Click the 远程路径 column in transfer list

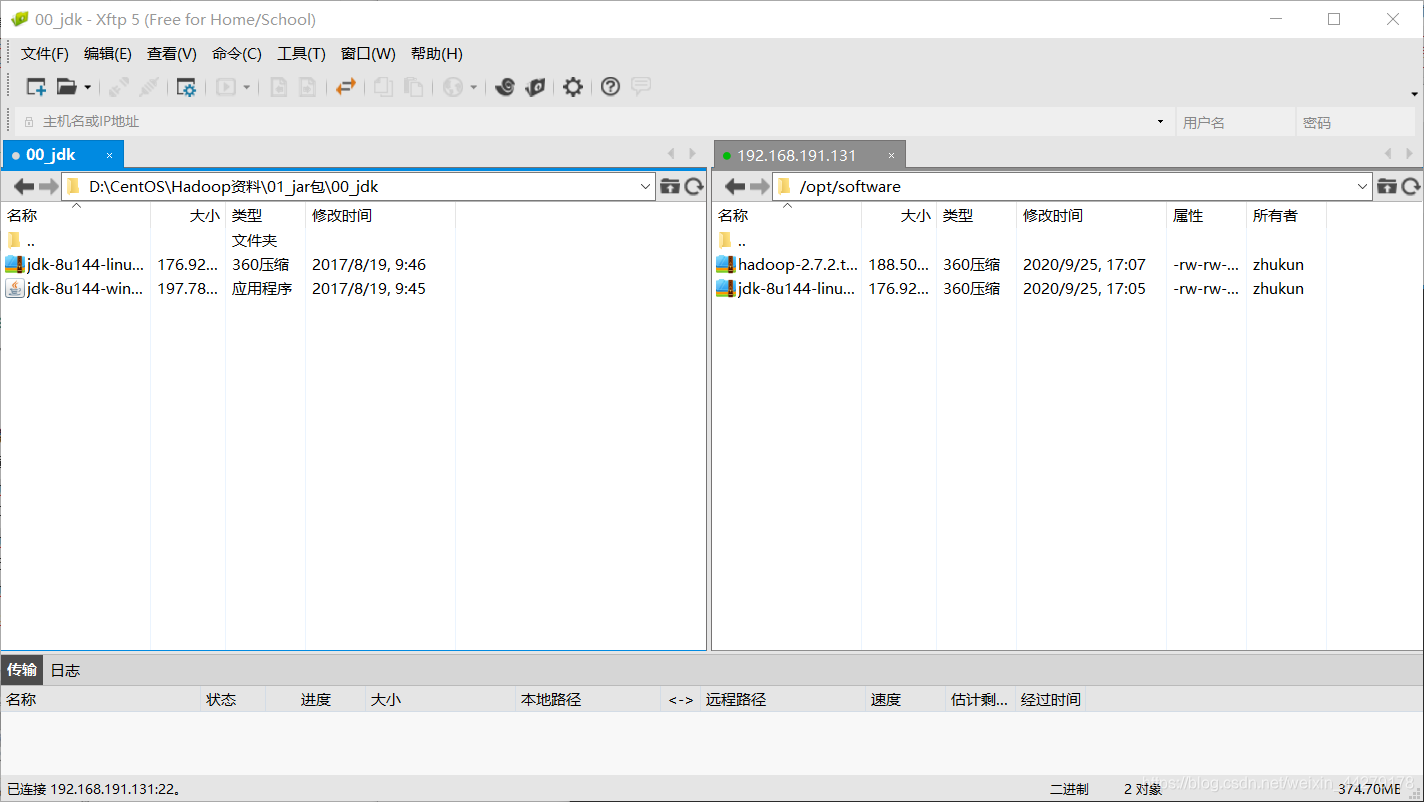[782, 699]
